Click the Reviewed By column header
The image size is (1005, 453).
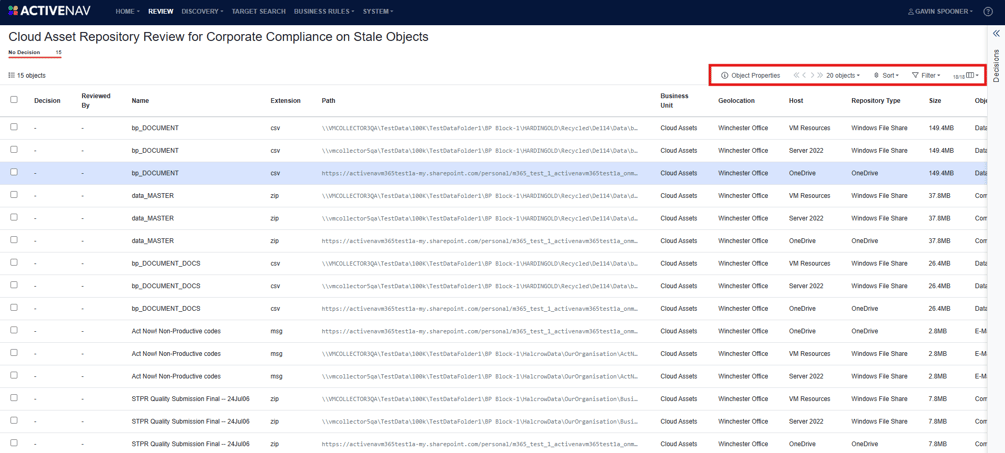point(96,101)
